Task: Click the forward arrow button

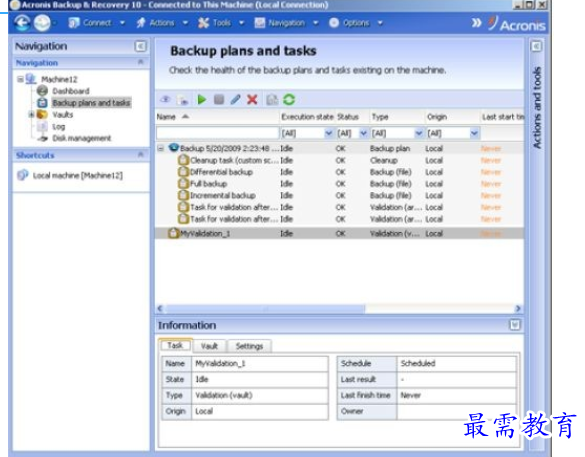Action: point(42,23)
